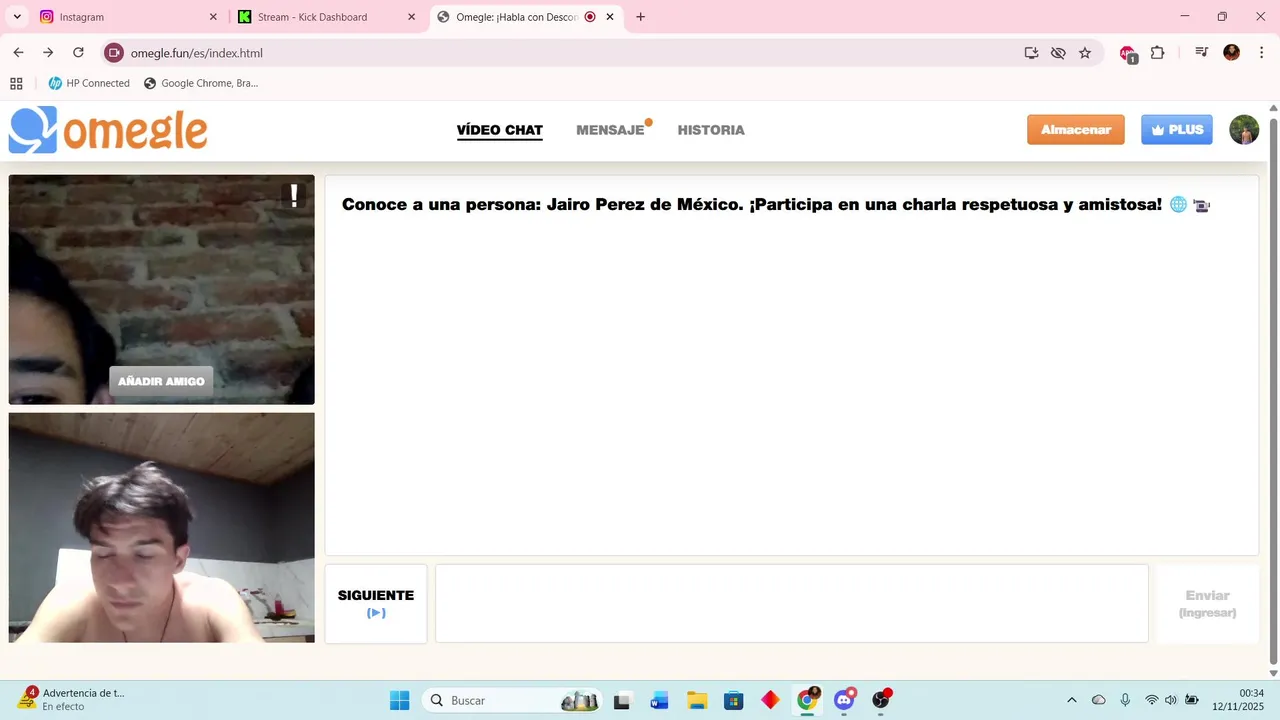Click the exclamation report icon on stranger video
1280x720 pixels.
pos(294,195)
